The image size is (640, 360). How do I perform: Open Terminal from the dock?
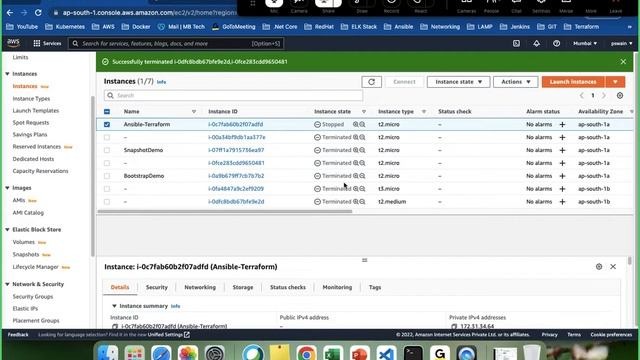point(413,353)
